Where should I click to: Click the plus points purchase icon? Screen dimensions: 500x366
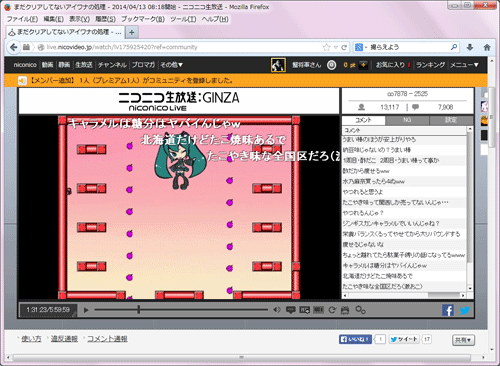363,65
